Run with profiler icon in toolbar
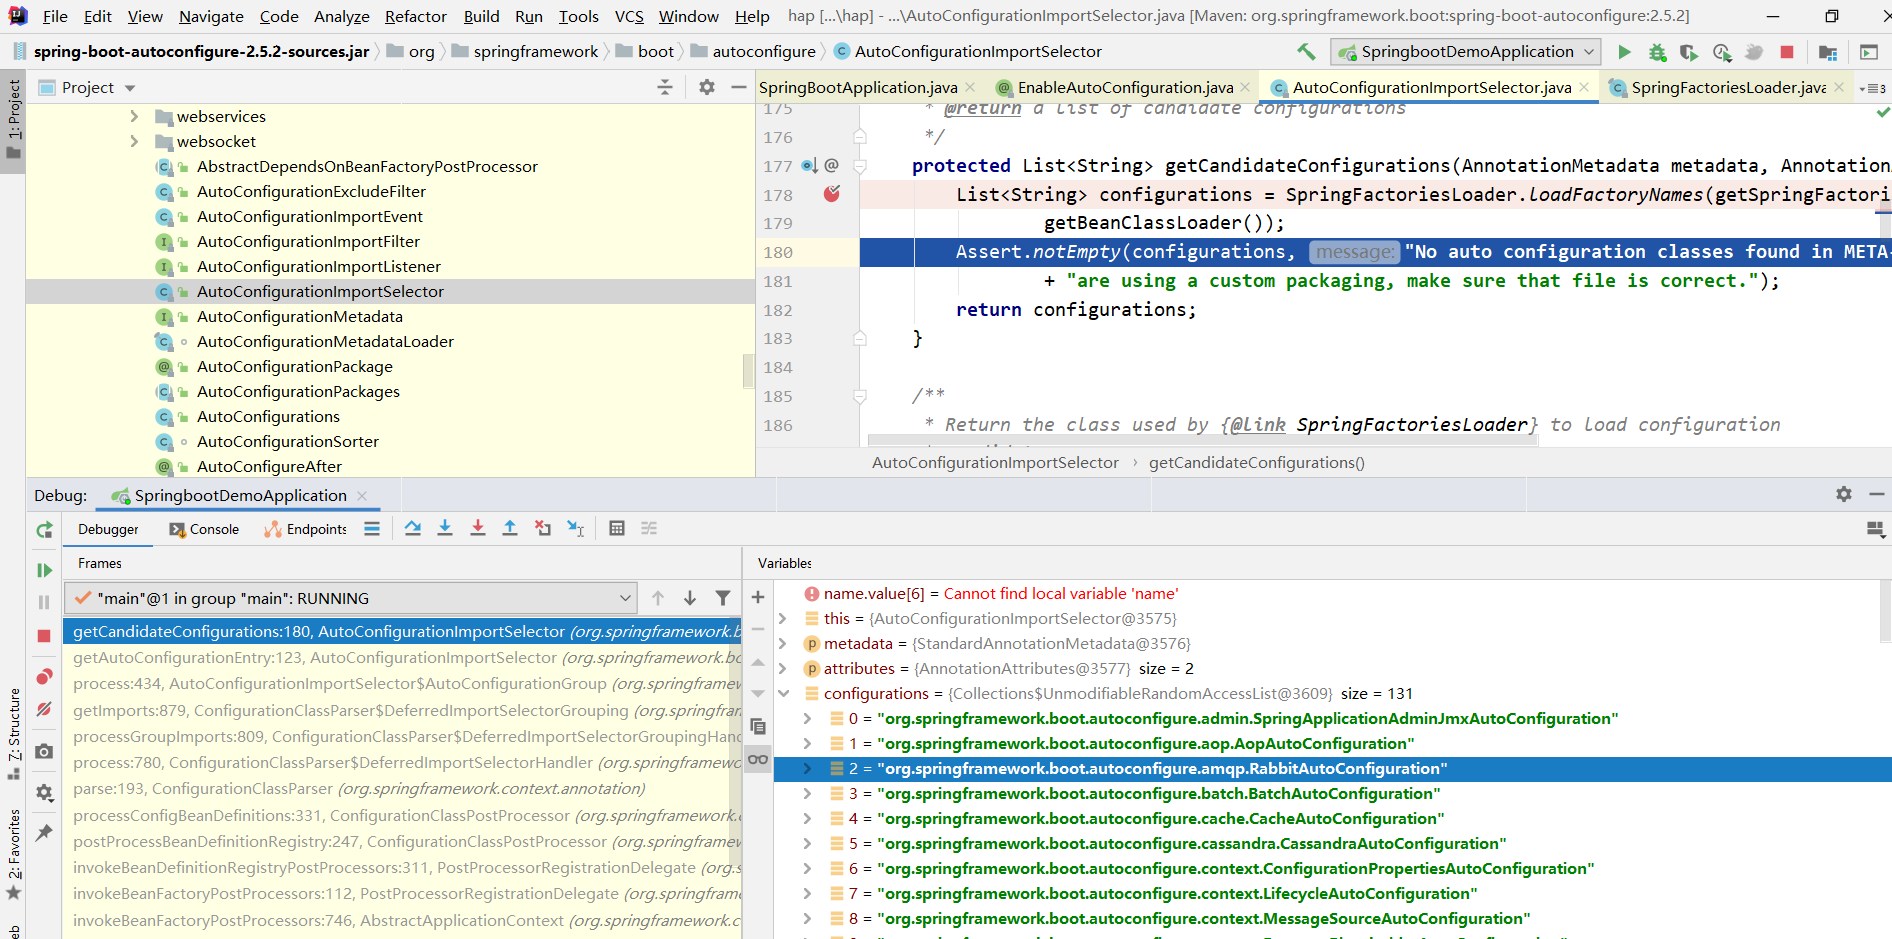The width and height of the screenshot is (1892, 939). tap(1722, 51)
